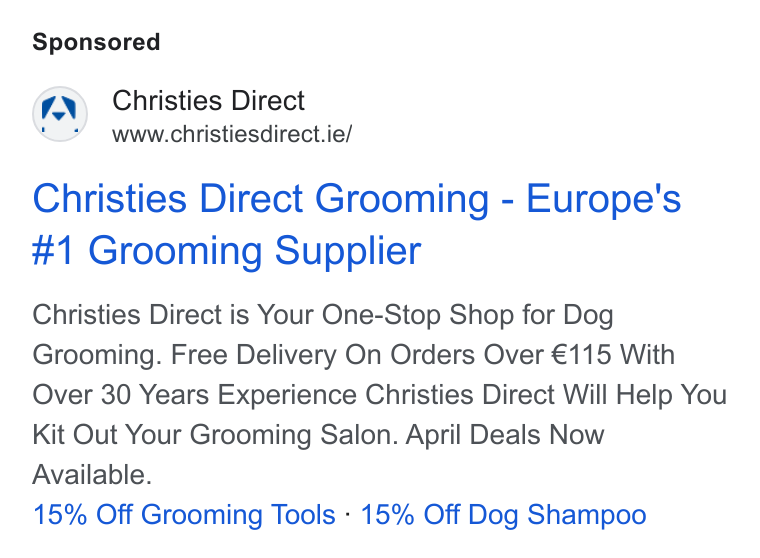The width and height of the screenshot is (760, 558).
Task: Open the 15% Off Grooming Tools sitelink
Action: pyautogui.click(x=184, y=514)
